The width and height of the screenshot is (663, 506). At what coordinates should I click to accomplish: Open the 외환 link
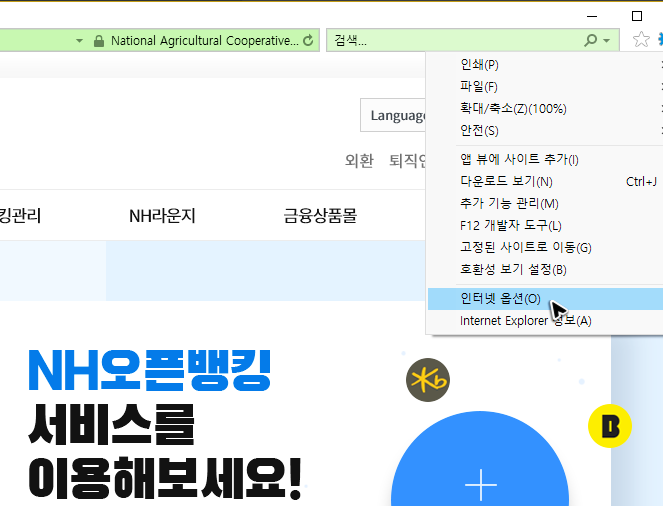point(359,161)
